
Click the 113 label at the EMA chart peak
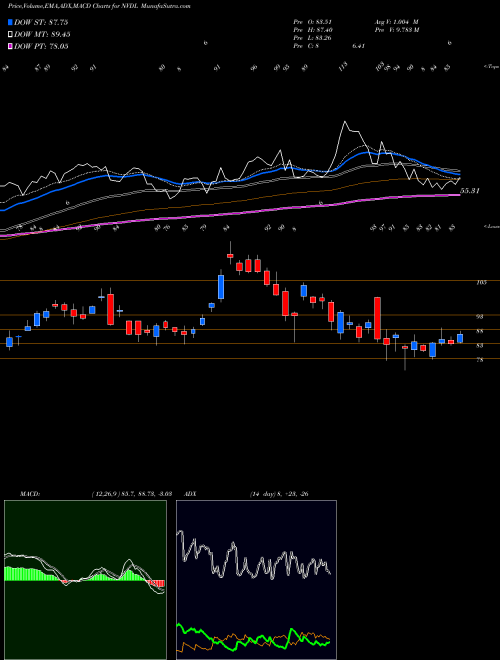pos(344,67)
